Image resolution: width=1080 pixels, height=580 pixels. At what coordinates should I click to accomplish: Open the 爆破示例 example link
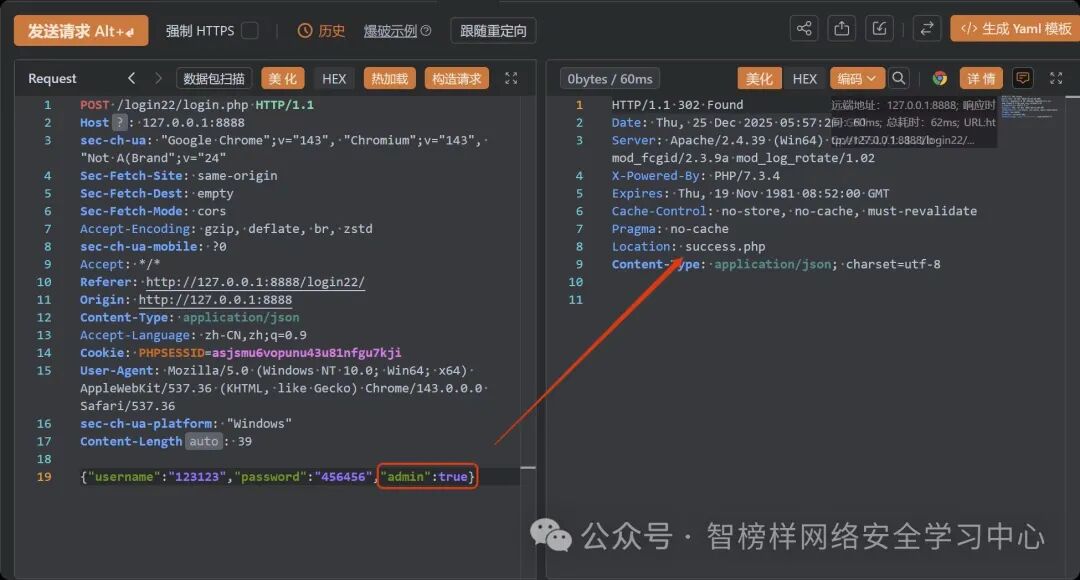click(x=390, y=31)
